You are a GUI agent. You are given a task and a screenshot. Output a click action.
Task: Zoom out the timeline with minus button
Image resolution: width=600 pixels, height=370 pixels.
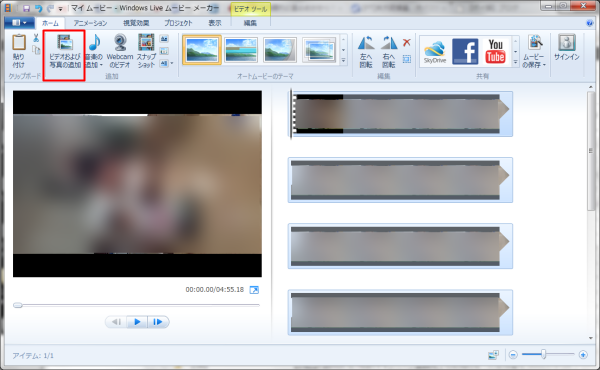click(x=513, y=355)
